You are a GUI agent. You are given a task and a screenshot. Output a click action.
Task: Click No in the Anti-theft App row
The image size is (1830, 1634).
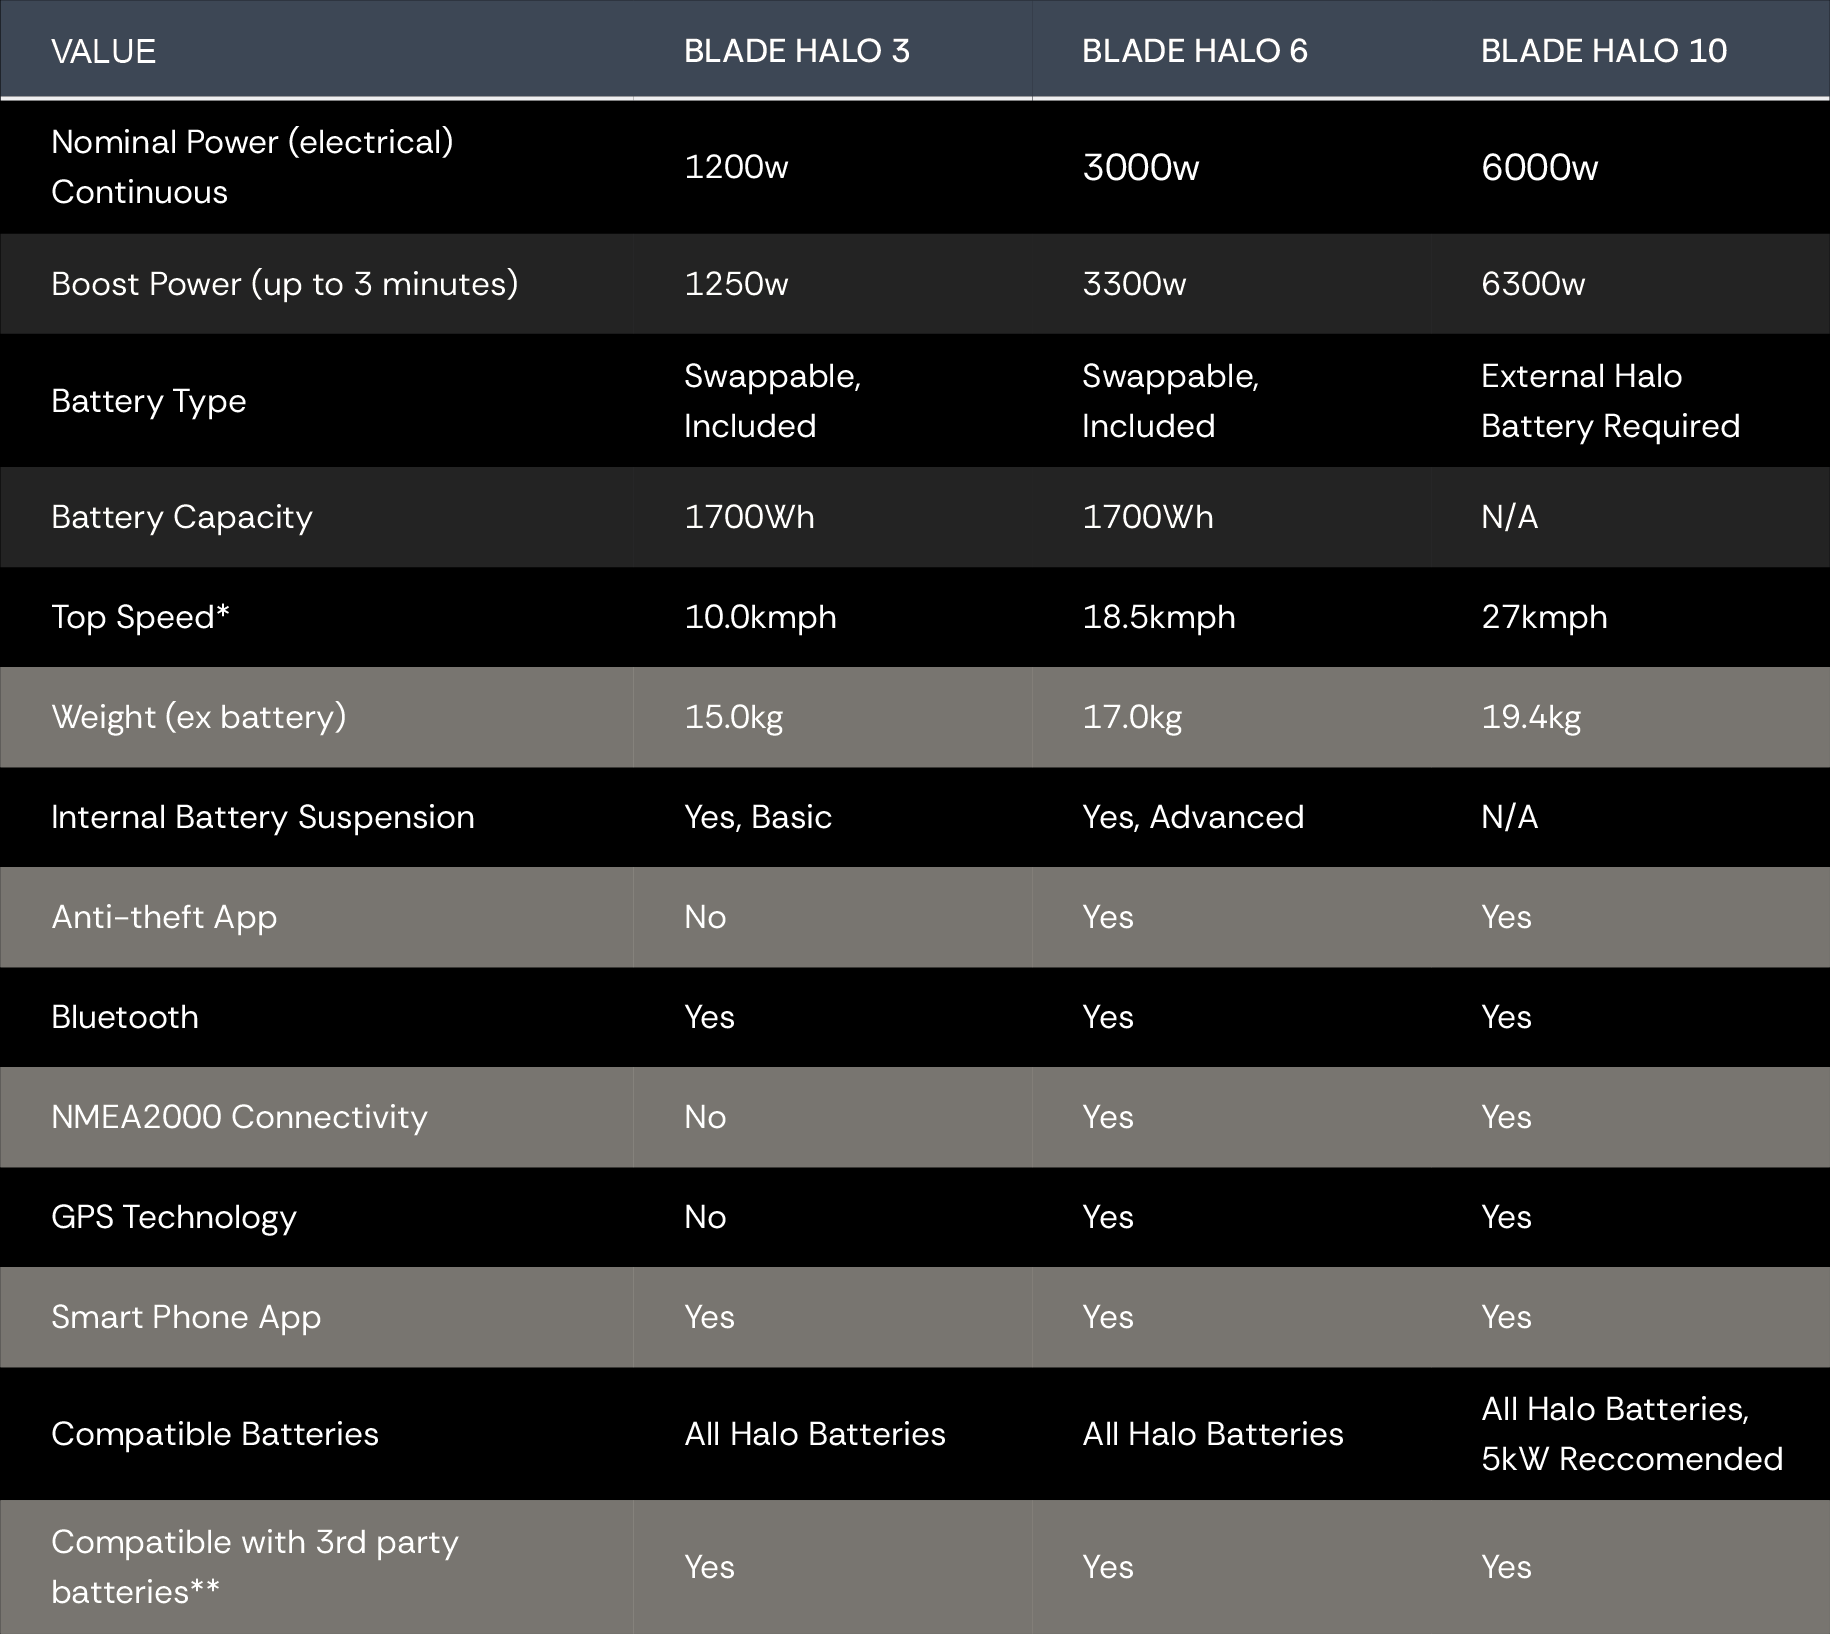(x=705, y=917)
